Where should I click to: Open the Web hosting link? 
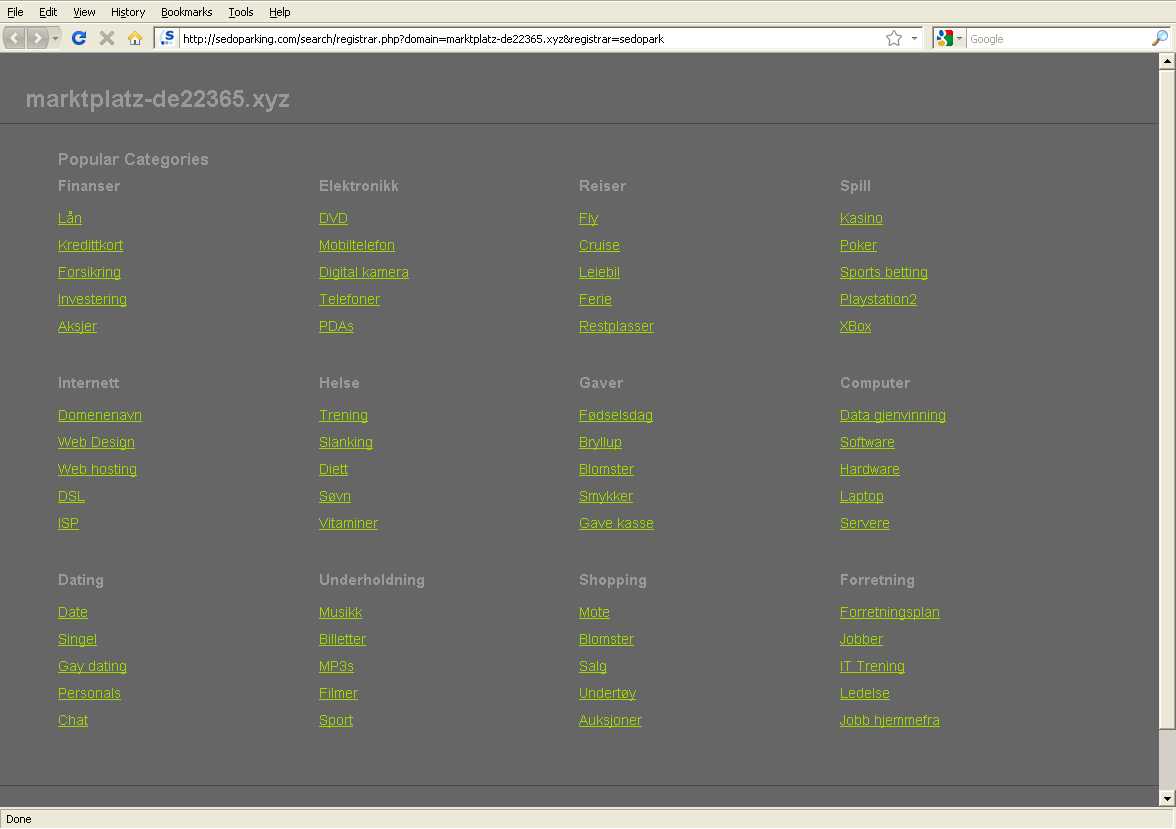coord(98,470)
